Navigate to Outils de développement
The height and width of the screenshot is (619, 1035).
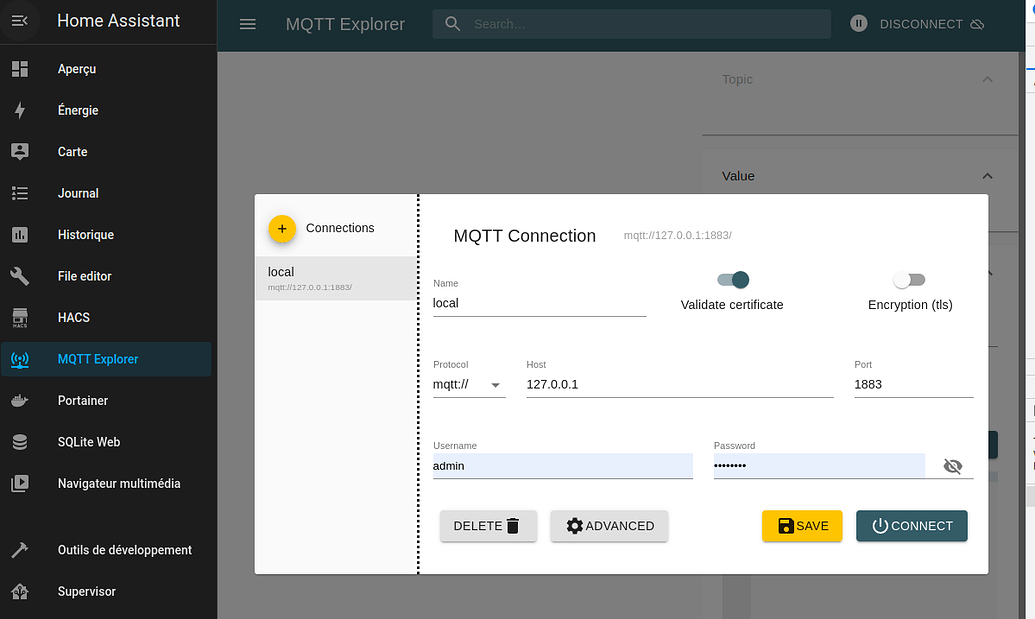pos(122,549)
